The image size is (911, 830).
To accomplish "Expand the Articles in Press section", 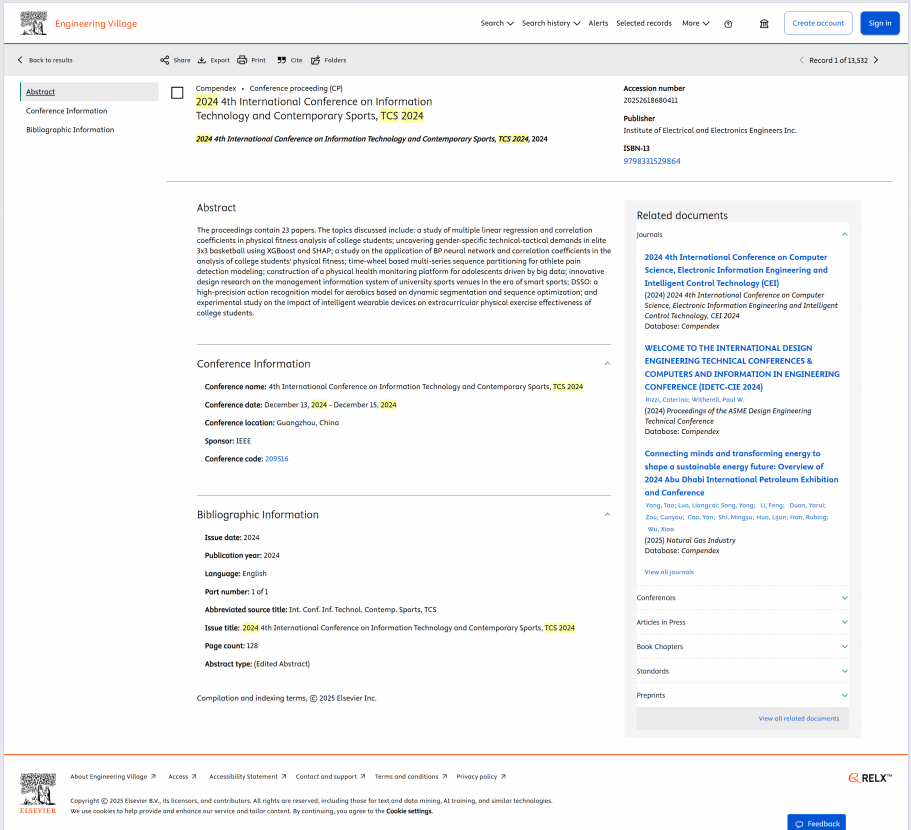I will 844,622.
